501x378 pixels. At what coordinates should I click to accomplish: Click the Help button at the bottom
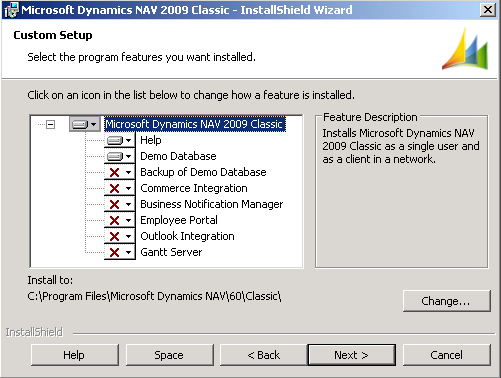click(x=75, y=355)
